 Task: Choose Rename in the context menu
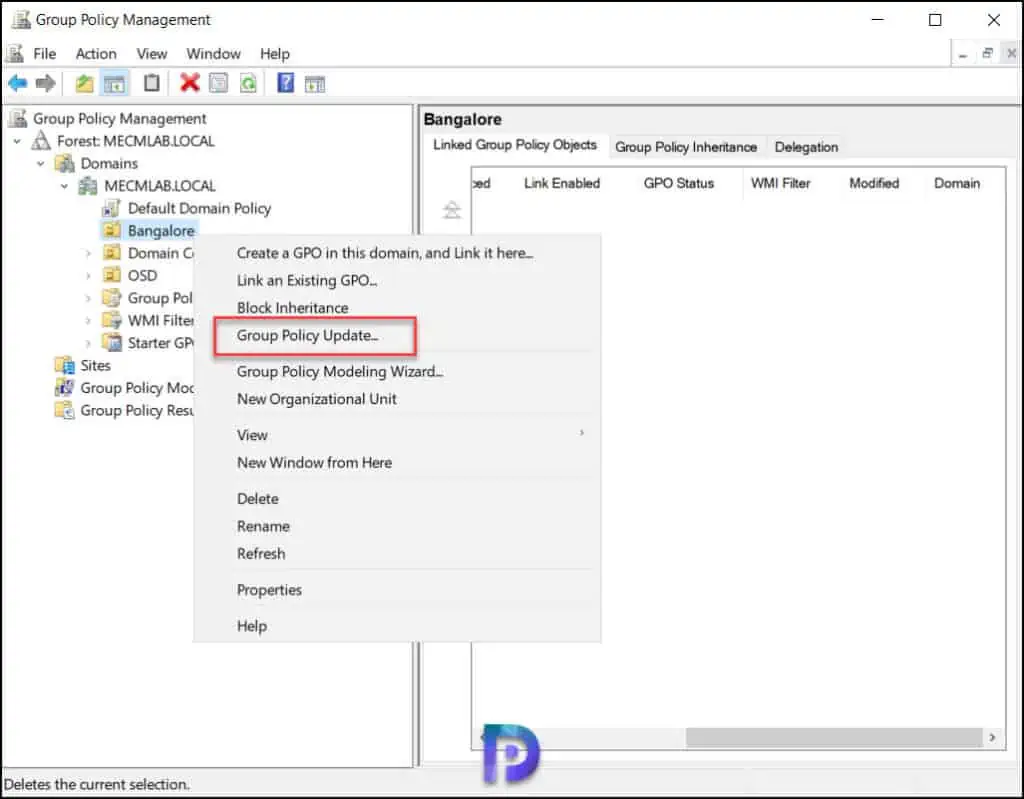263,526
